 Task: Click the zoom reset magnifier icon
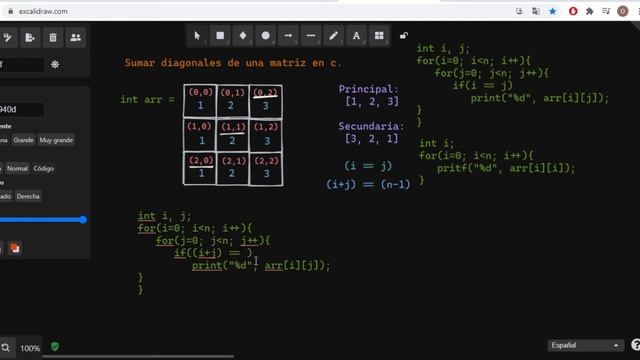(6, 348)
